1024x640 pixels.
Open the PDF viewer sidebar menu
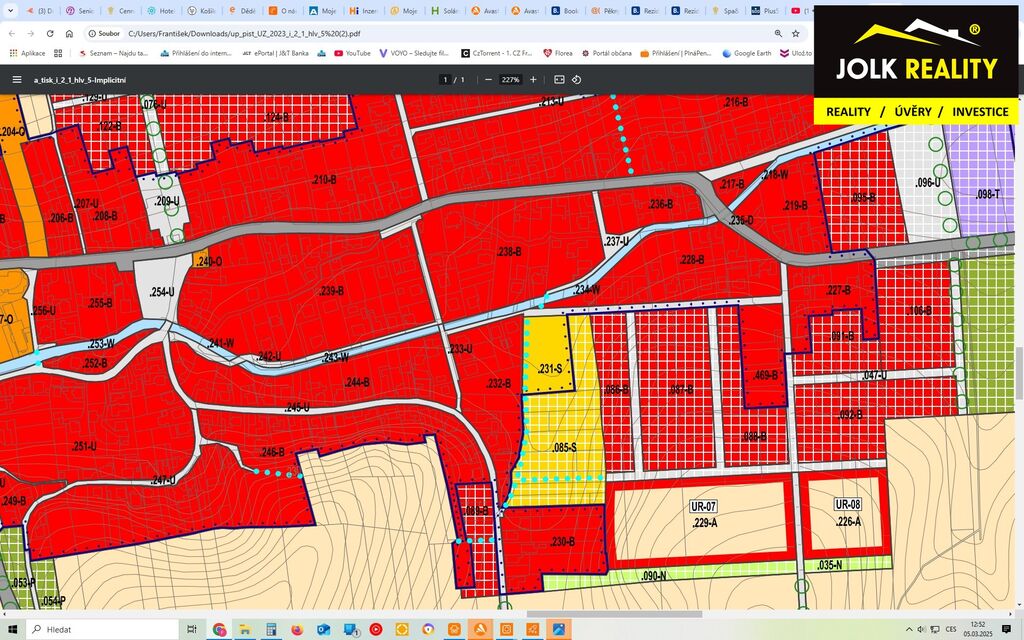coord(16,79)
